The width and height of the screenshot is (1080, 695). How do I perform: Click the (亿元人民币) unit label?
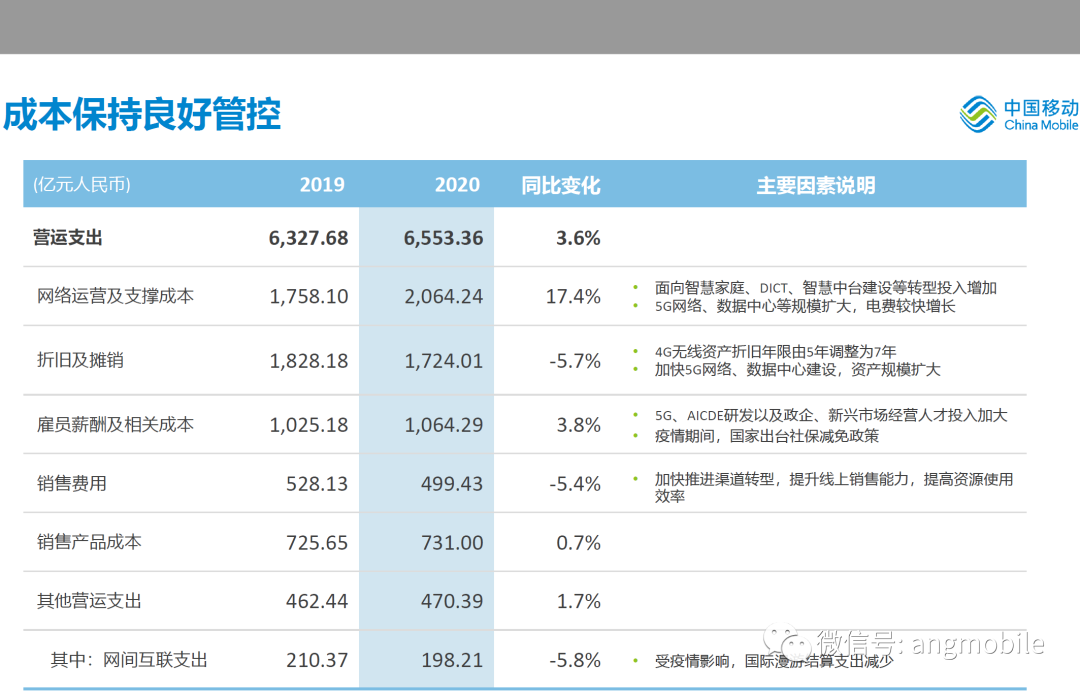coord(82,185)
